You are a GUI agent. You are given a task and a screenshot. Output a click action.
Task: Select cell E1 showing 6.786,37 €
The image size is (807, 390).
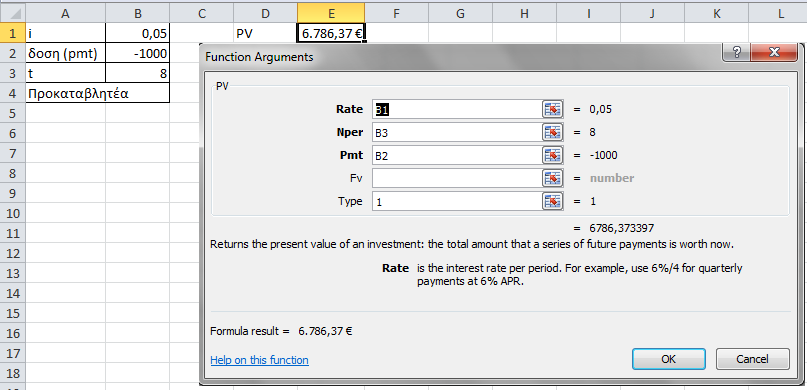click(x=331, y=33)
